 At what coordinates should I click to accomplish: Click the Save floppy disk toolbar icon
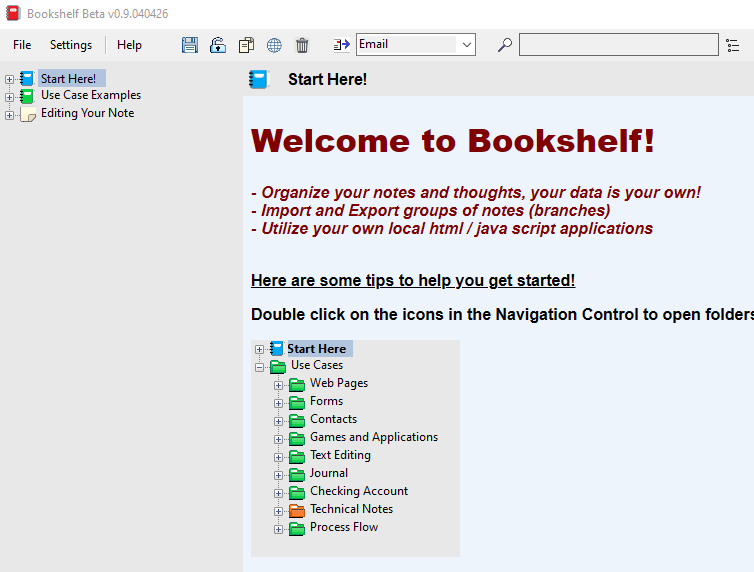click(x=190, y=45)
